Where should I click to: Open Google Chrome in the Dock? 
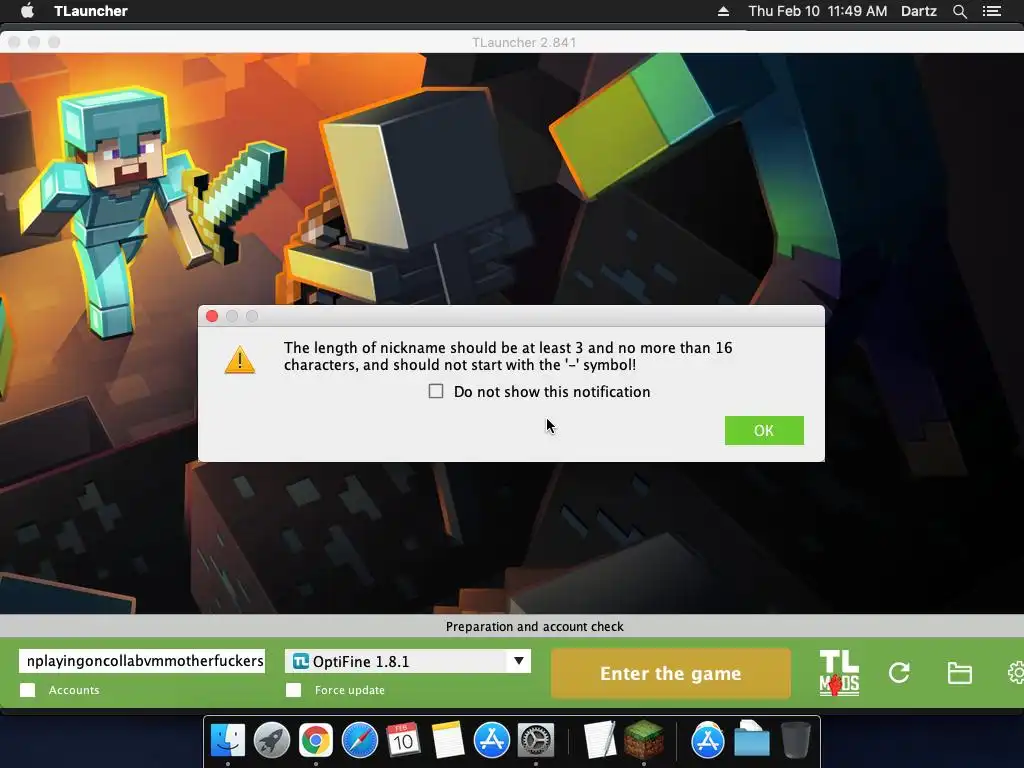pos(315,741)
